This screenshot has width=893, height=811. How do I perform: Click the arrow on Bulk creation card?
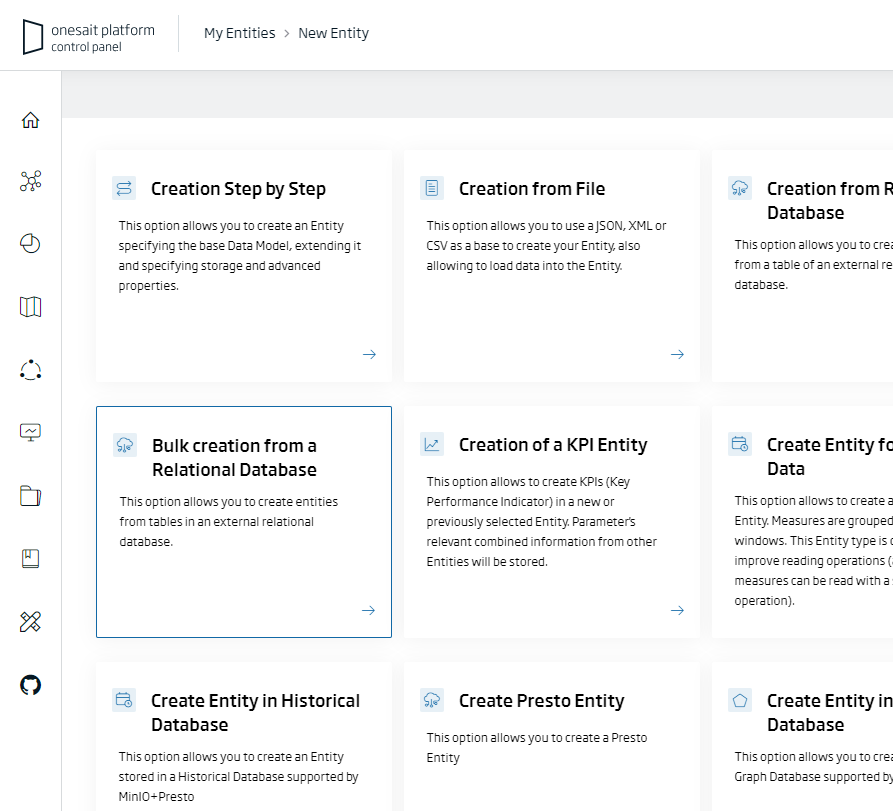[368, 611]
